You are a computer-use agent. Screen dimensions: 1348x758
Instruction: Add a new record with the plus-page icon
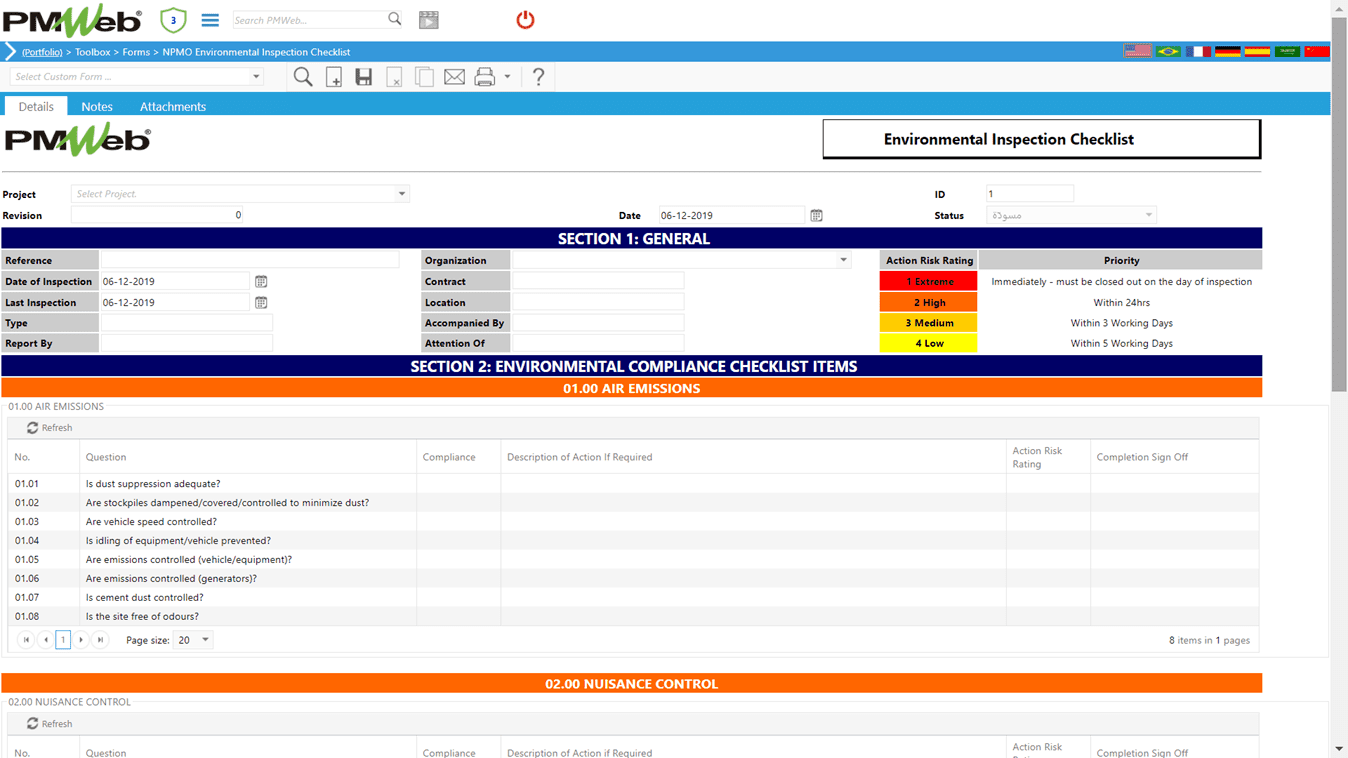(x=334, y=77)
